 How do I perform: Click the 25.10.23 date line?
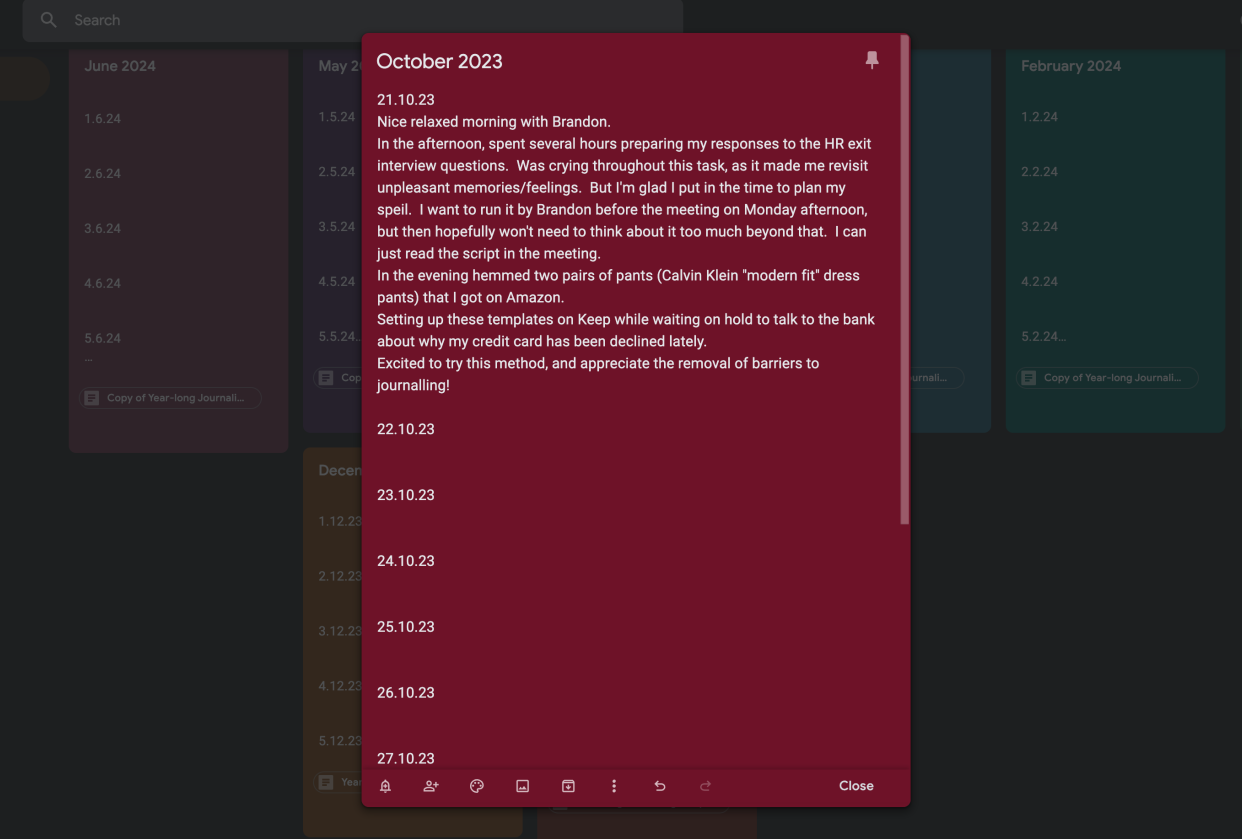(x=406, y=627)
